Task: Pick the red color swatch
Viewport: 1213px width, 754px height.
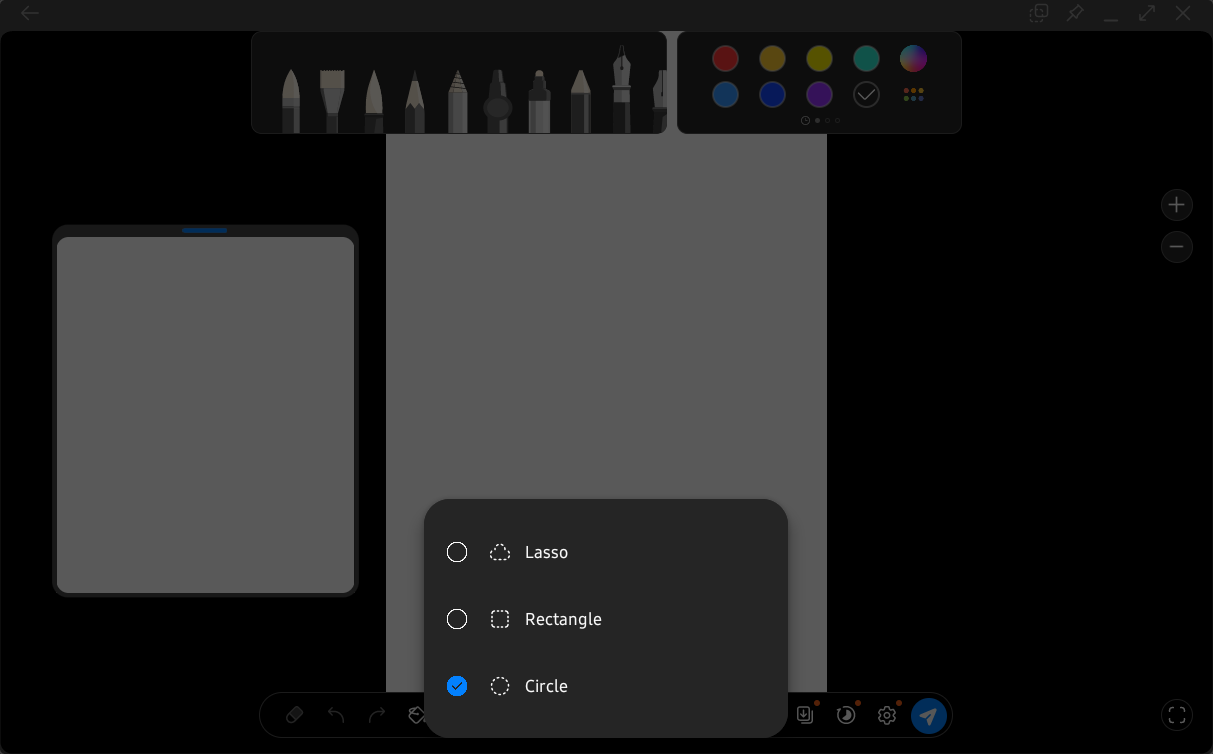Action: pos(725,58)
